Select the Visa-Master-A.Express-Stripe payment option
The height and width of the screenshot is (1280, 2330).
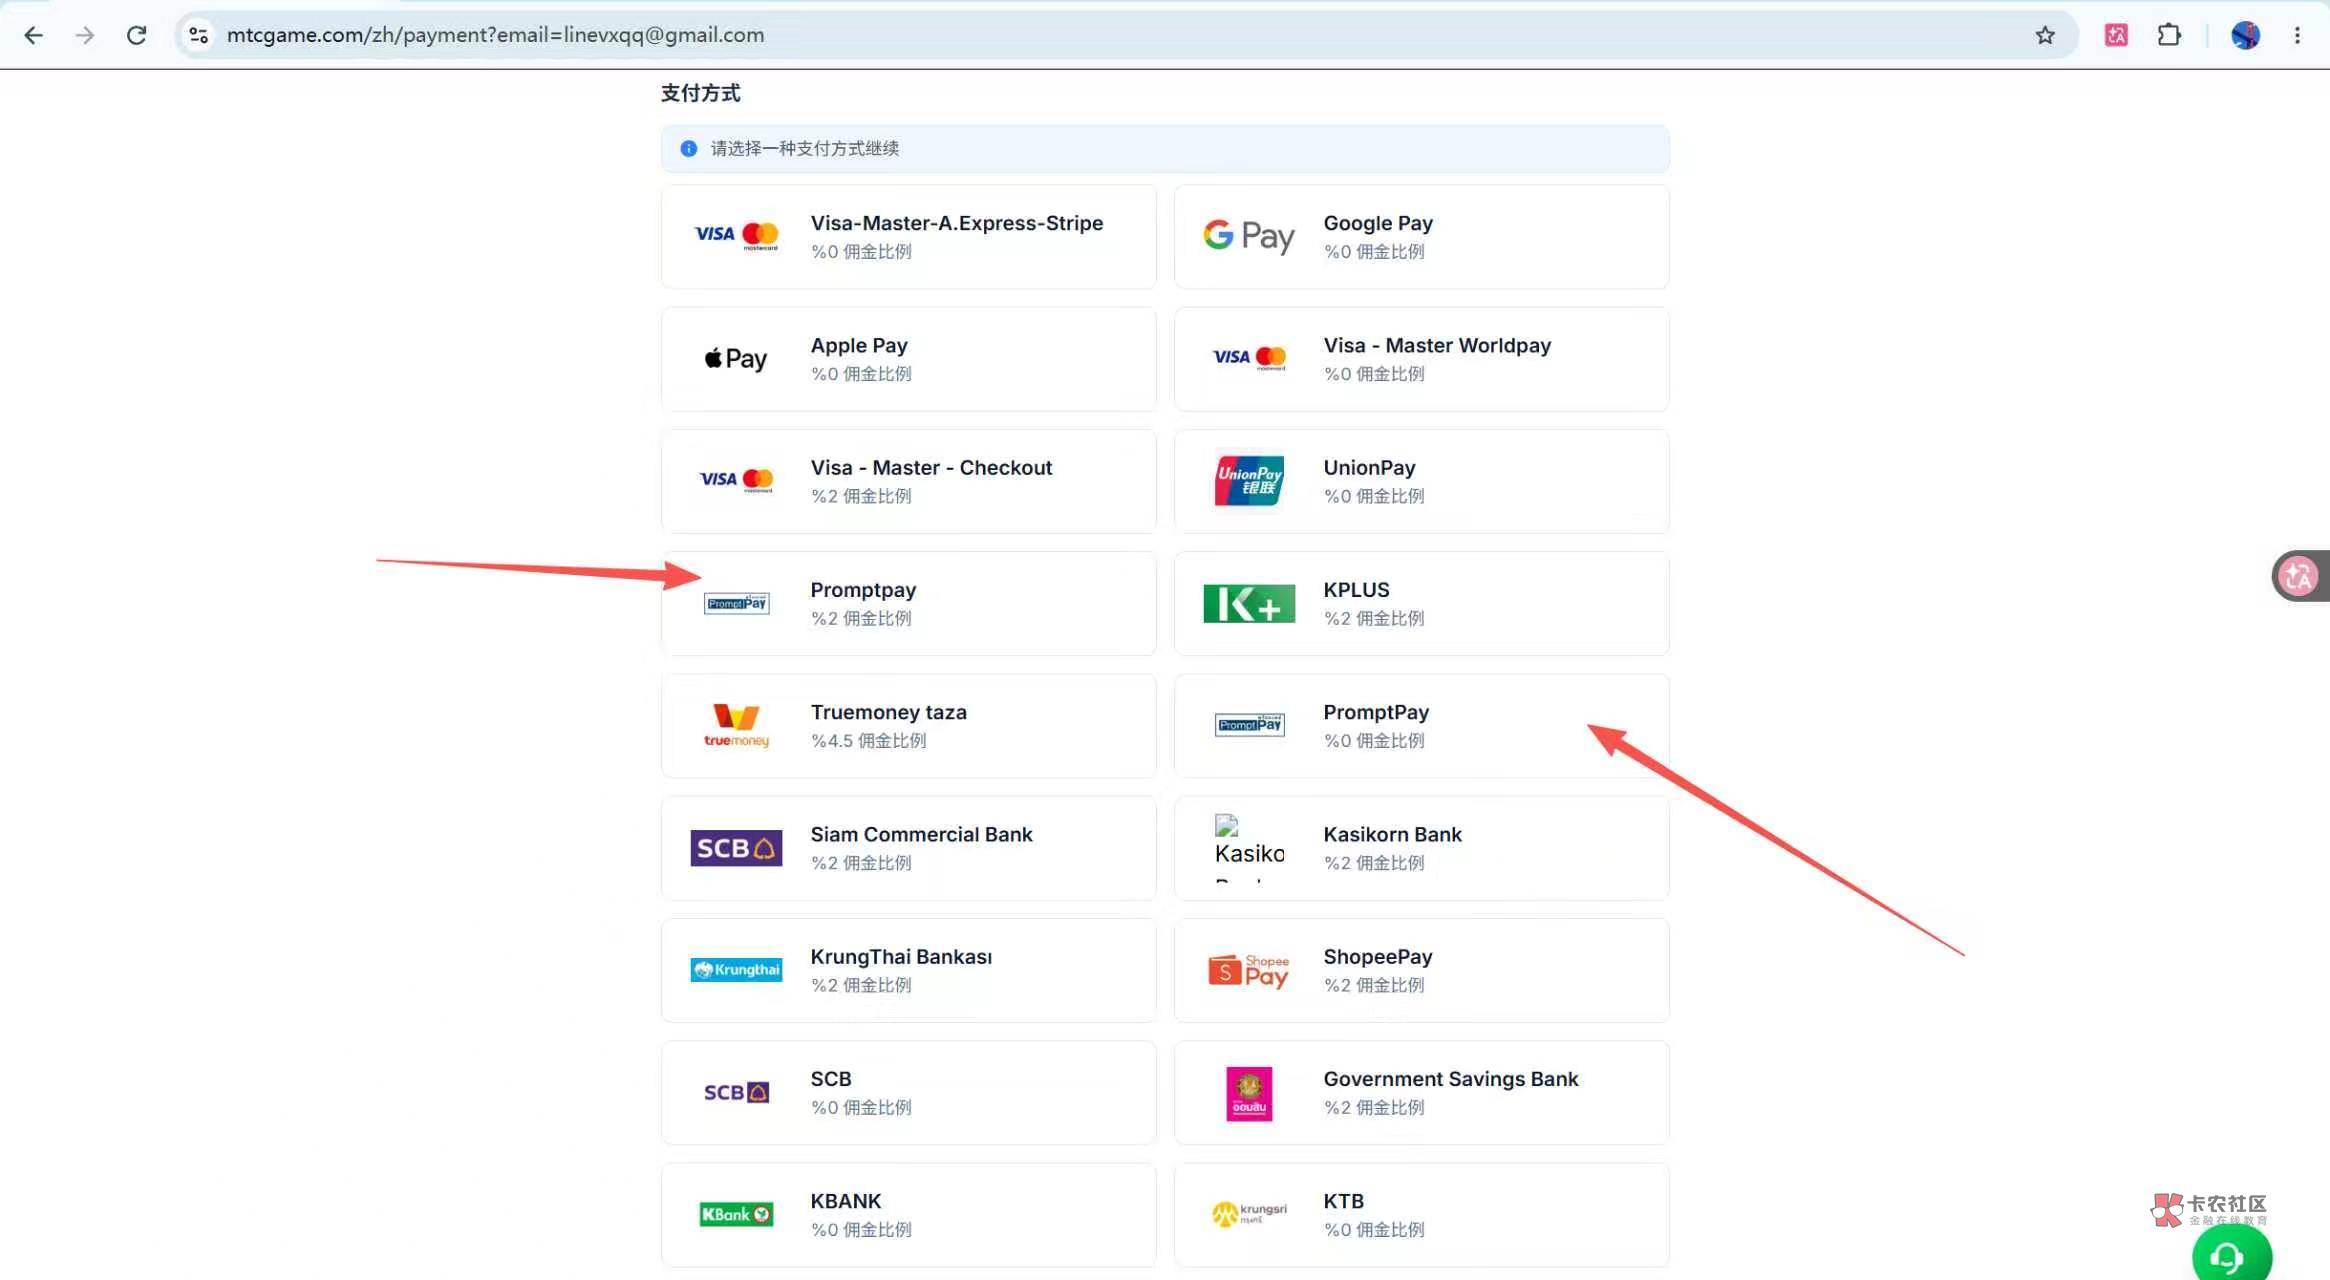(x=908, y=236)
